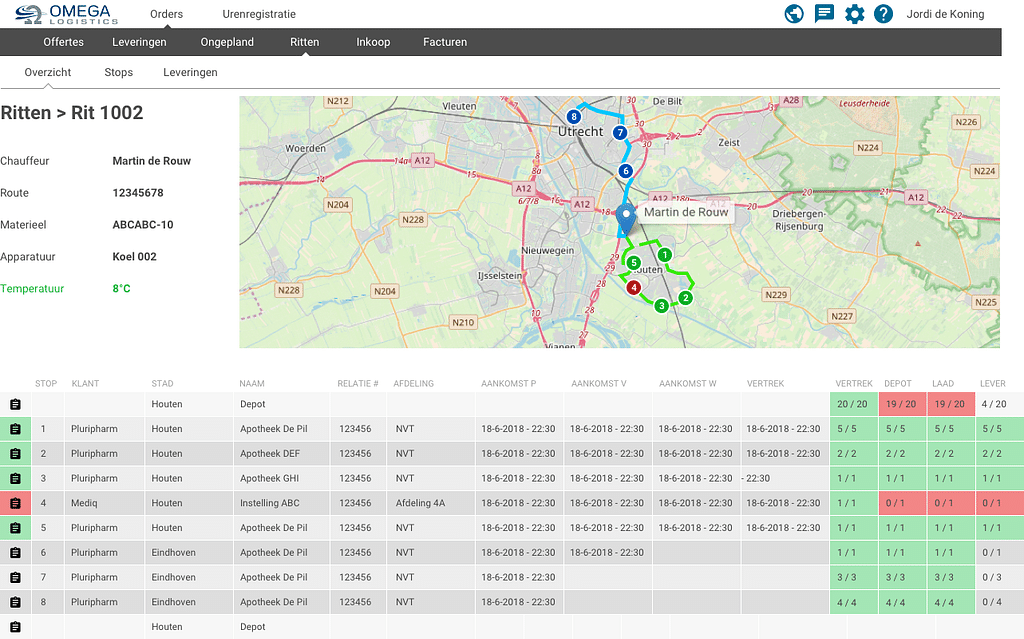Open the settings gear icon

[x=854, y=14]
